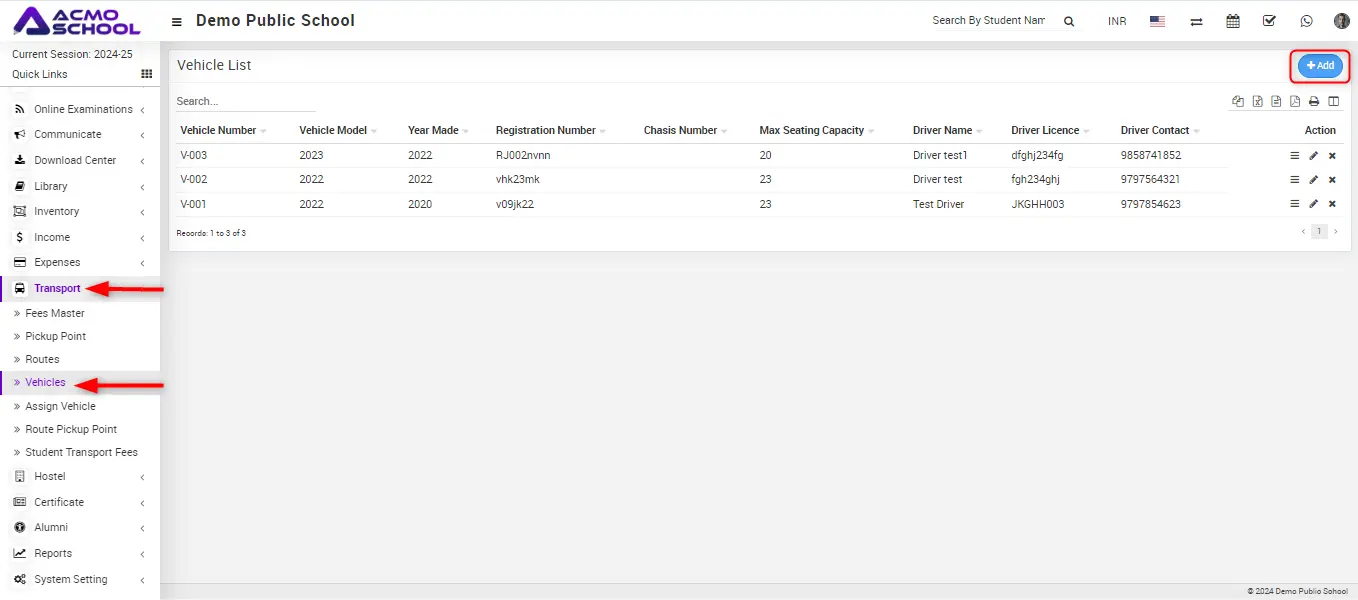Viewport: 1358px width, 600px height.
Task: Sort table by Vehicle Number header
Action: (218, 131)
